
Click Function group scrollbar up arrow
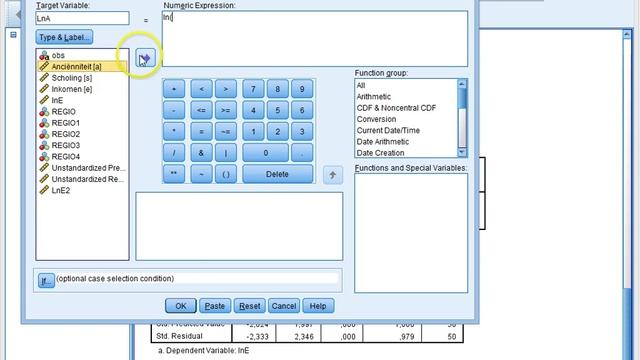pos(462,84)
